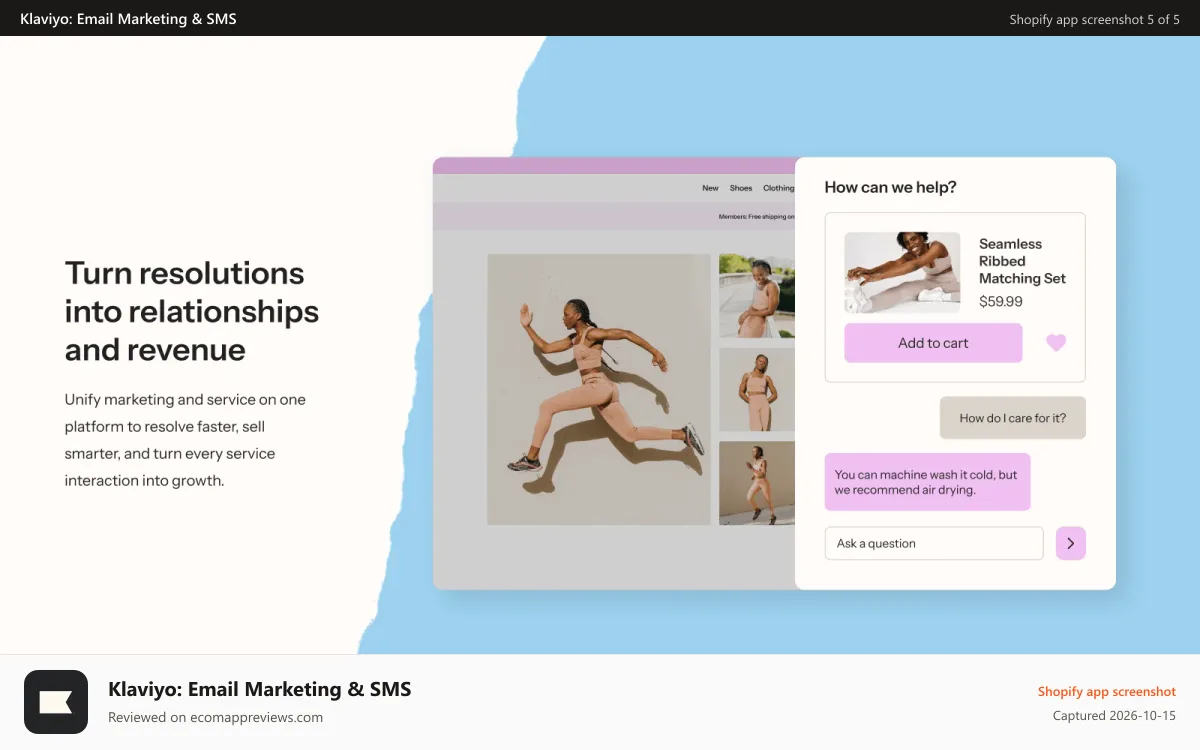Focus the Ask a question input
The width and height of the screenshot is (1200, 750).
point(934,543)
